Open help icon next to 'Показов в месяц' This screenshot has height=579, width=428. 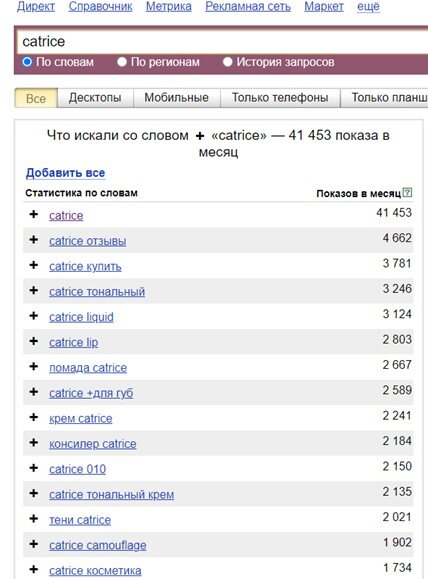[x=407, y=192]
